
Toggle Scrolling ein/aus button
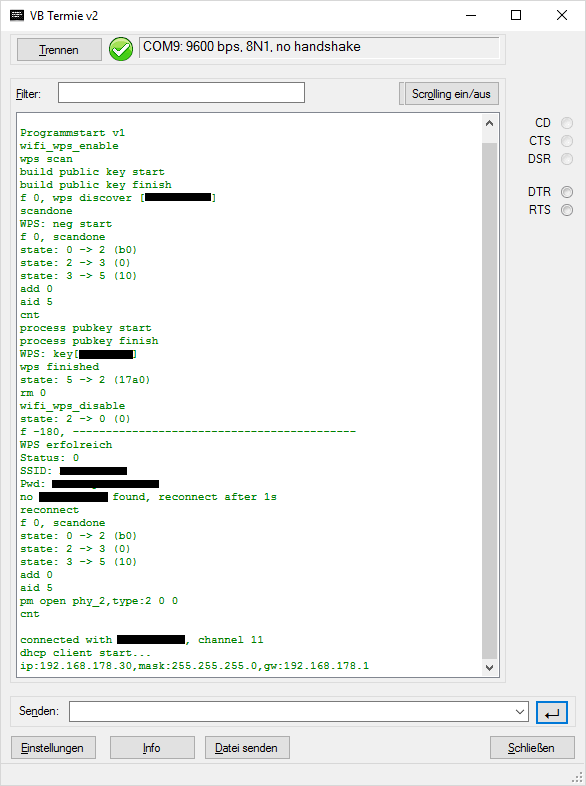coord(451,94)
